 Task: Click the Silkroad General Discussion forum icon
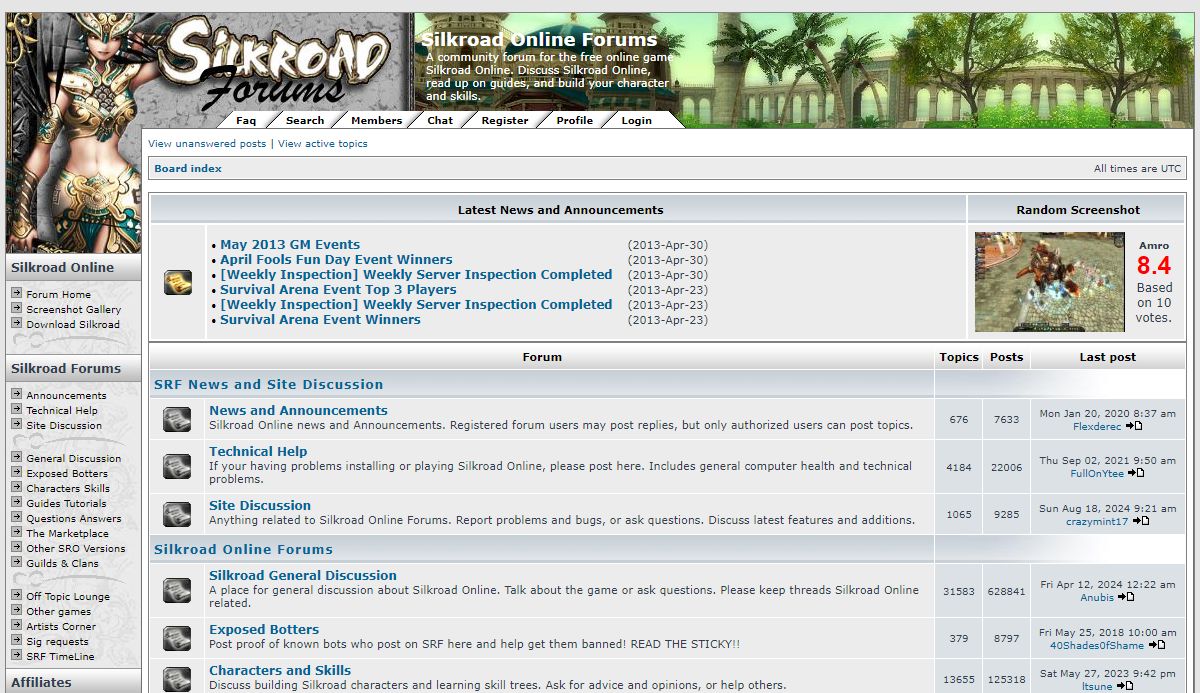coord(177,590)
